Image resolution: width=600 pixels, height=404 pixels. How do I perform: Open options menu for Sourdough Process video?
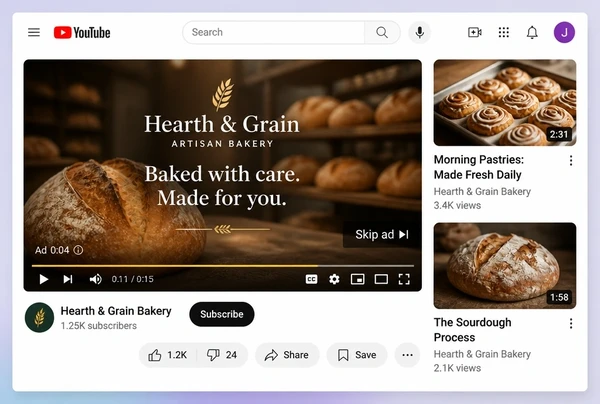pyautogui.click(x=571, y=324)
